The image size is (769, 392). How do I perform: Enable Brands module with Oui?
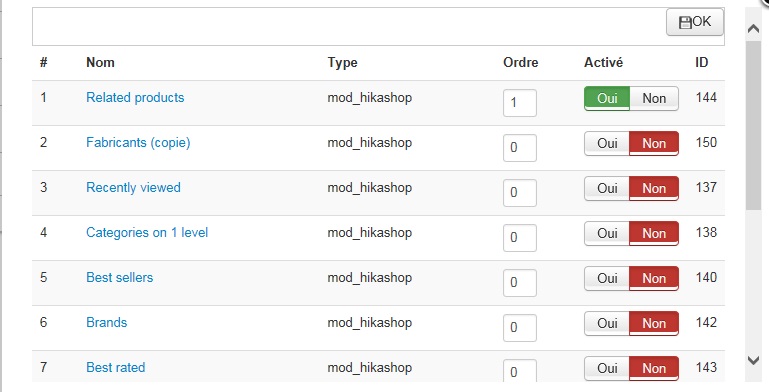coord(607,324)
